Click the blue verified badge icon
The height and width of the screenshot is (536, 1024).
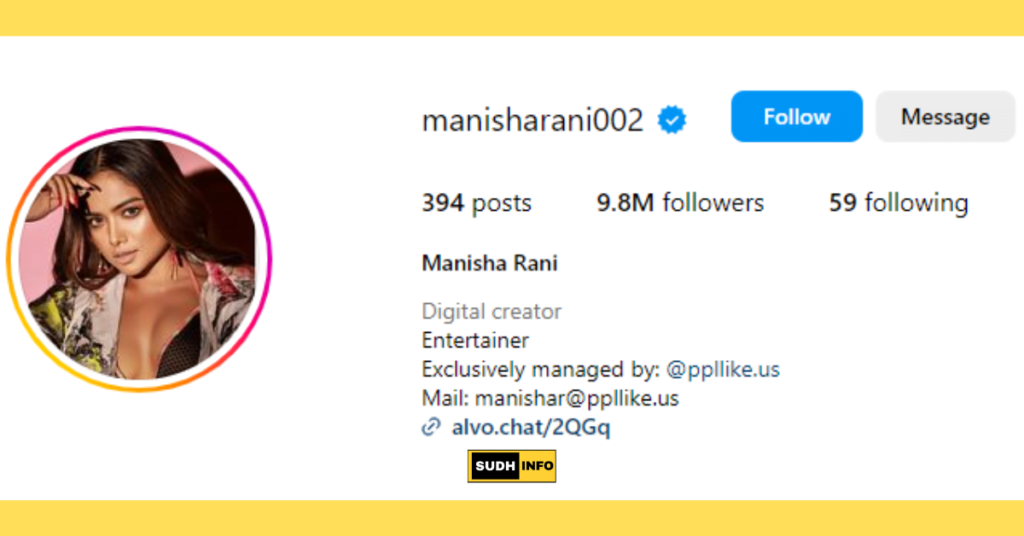[672, 119]
